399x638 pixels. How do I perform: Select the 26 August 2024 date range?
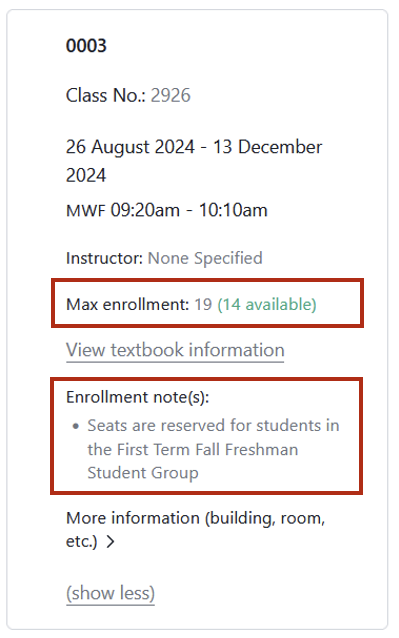(194, 161)
